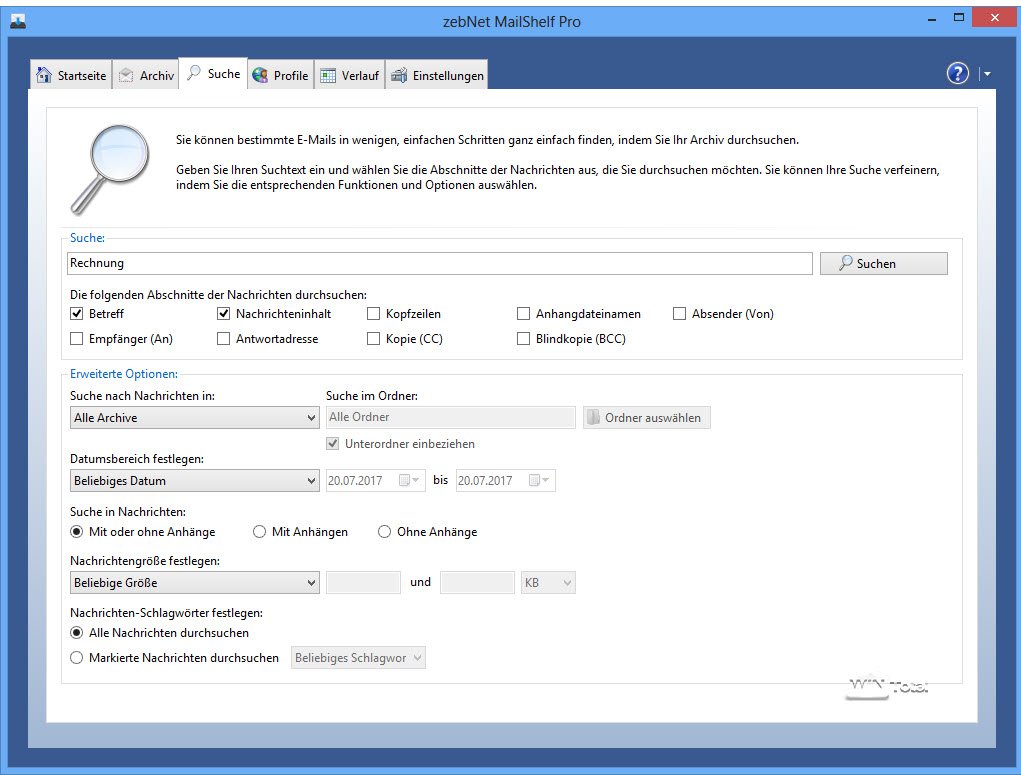Click the small arrow beside help icon
Image resolution: width=1021 pixels, height=775 pixels.
click(986, 74)
